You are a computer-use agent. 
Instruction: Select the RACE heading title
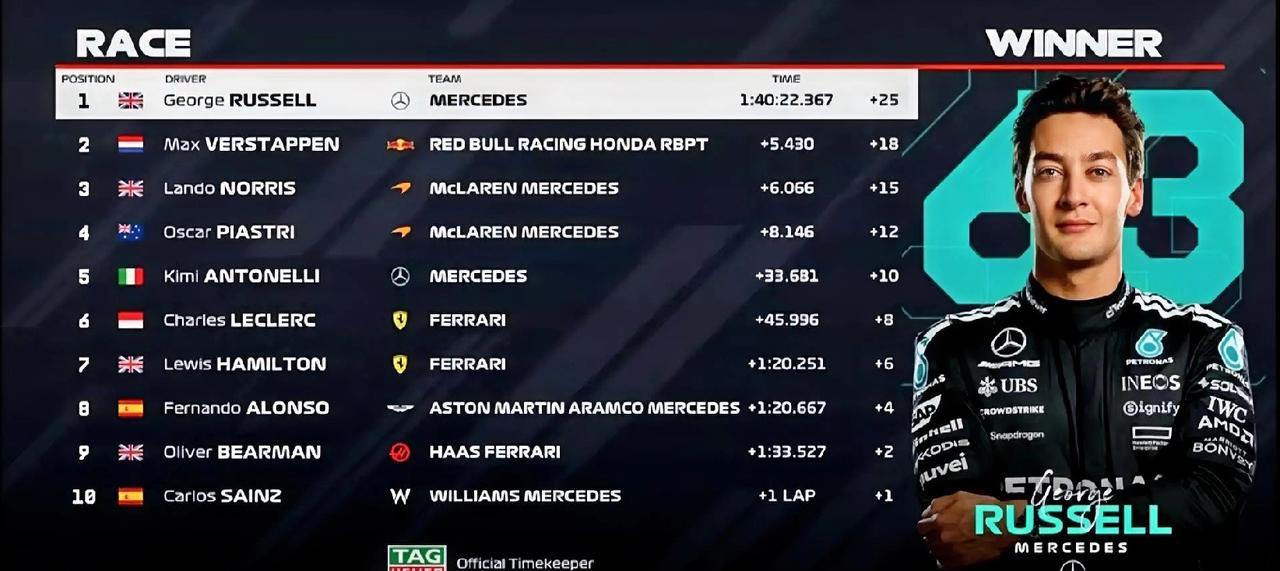pos(133,43)
